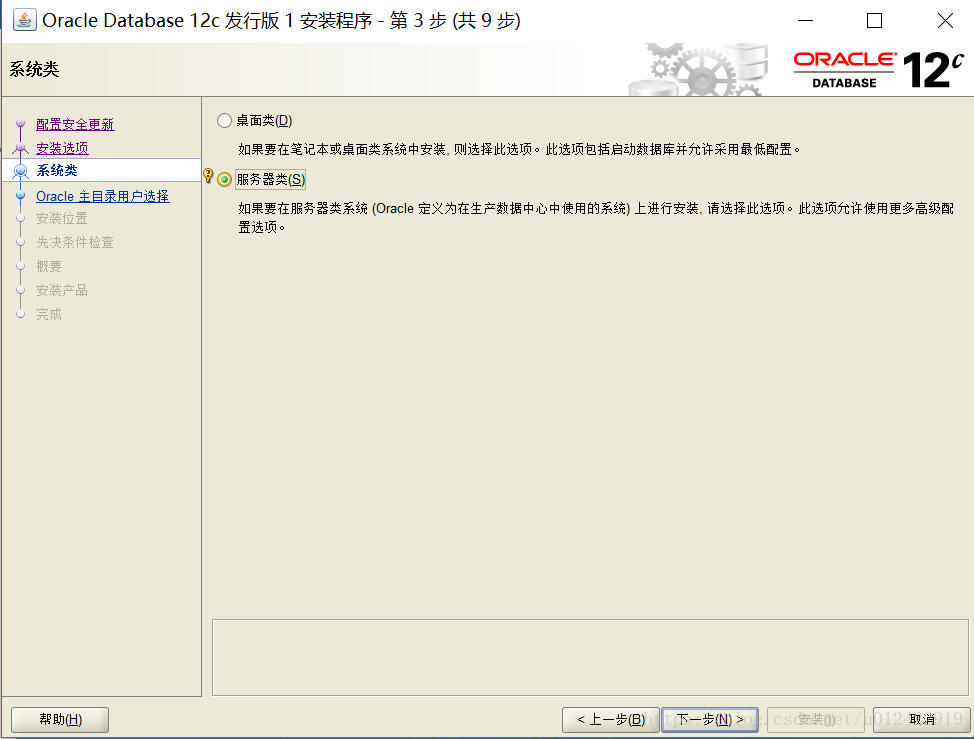Go to the 安装选项 step link
This screenshot has width=974, height=739.
pos(62,148)
